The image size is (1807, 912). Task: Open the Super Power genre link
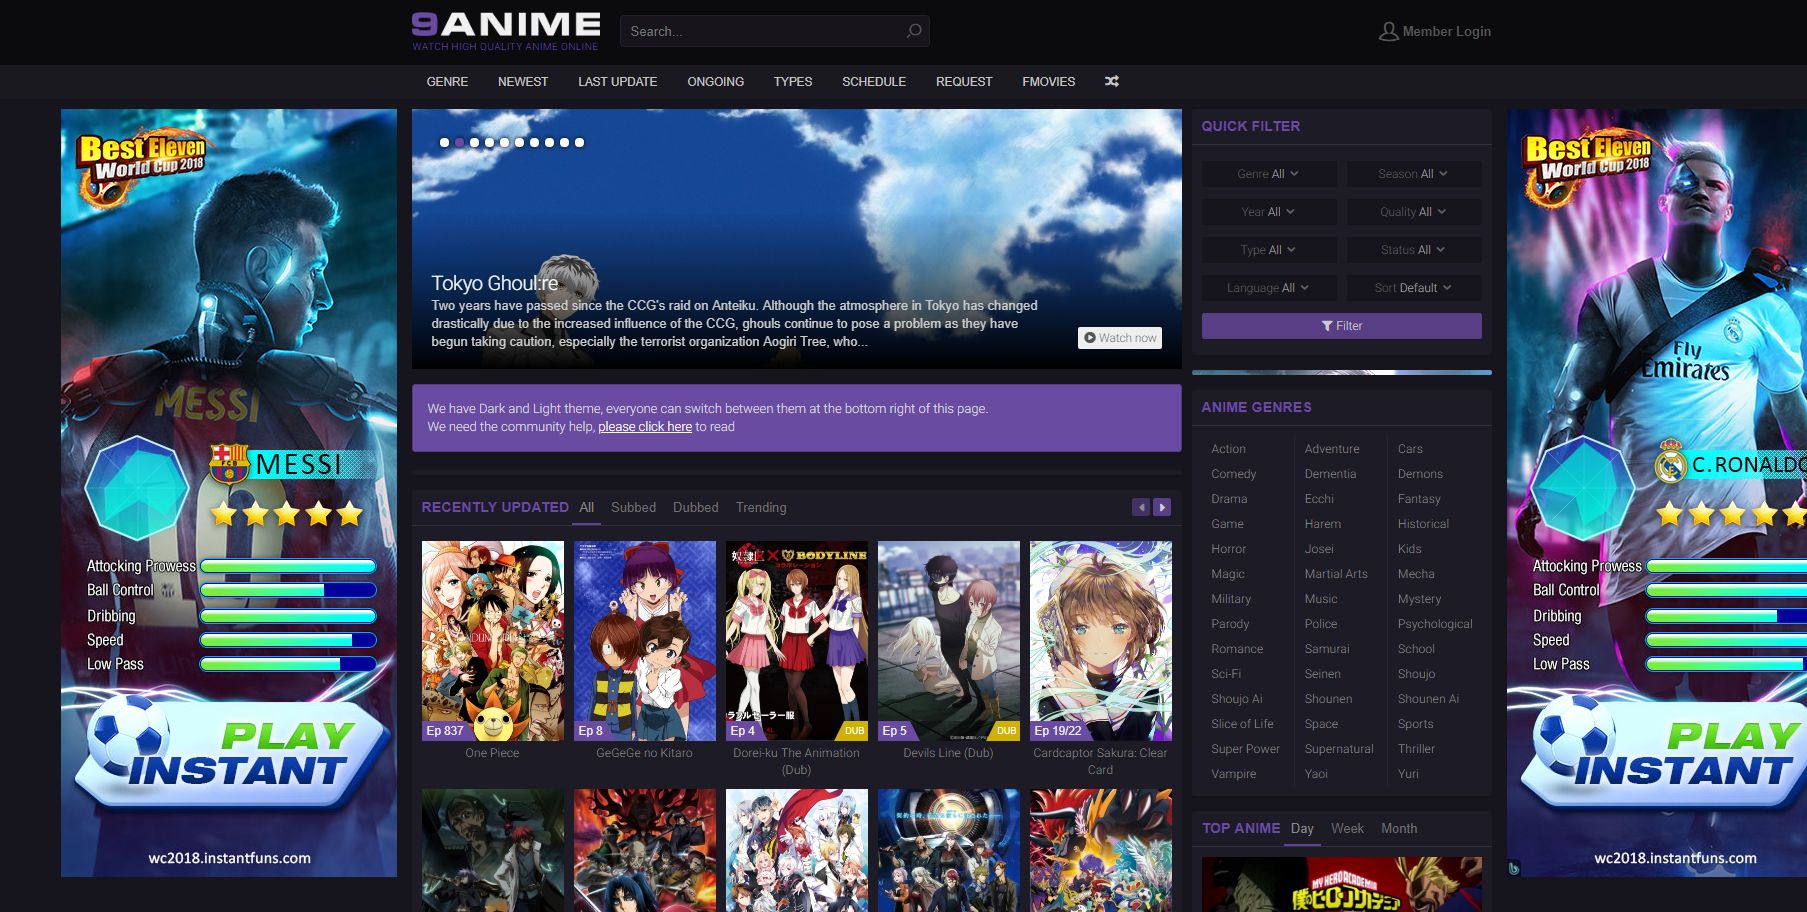pos(1245,749)
